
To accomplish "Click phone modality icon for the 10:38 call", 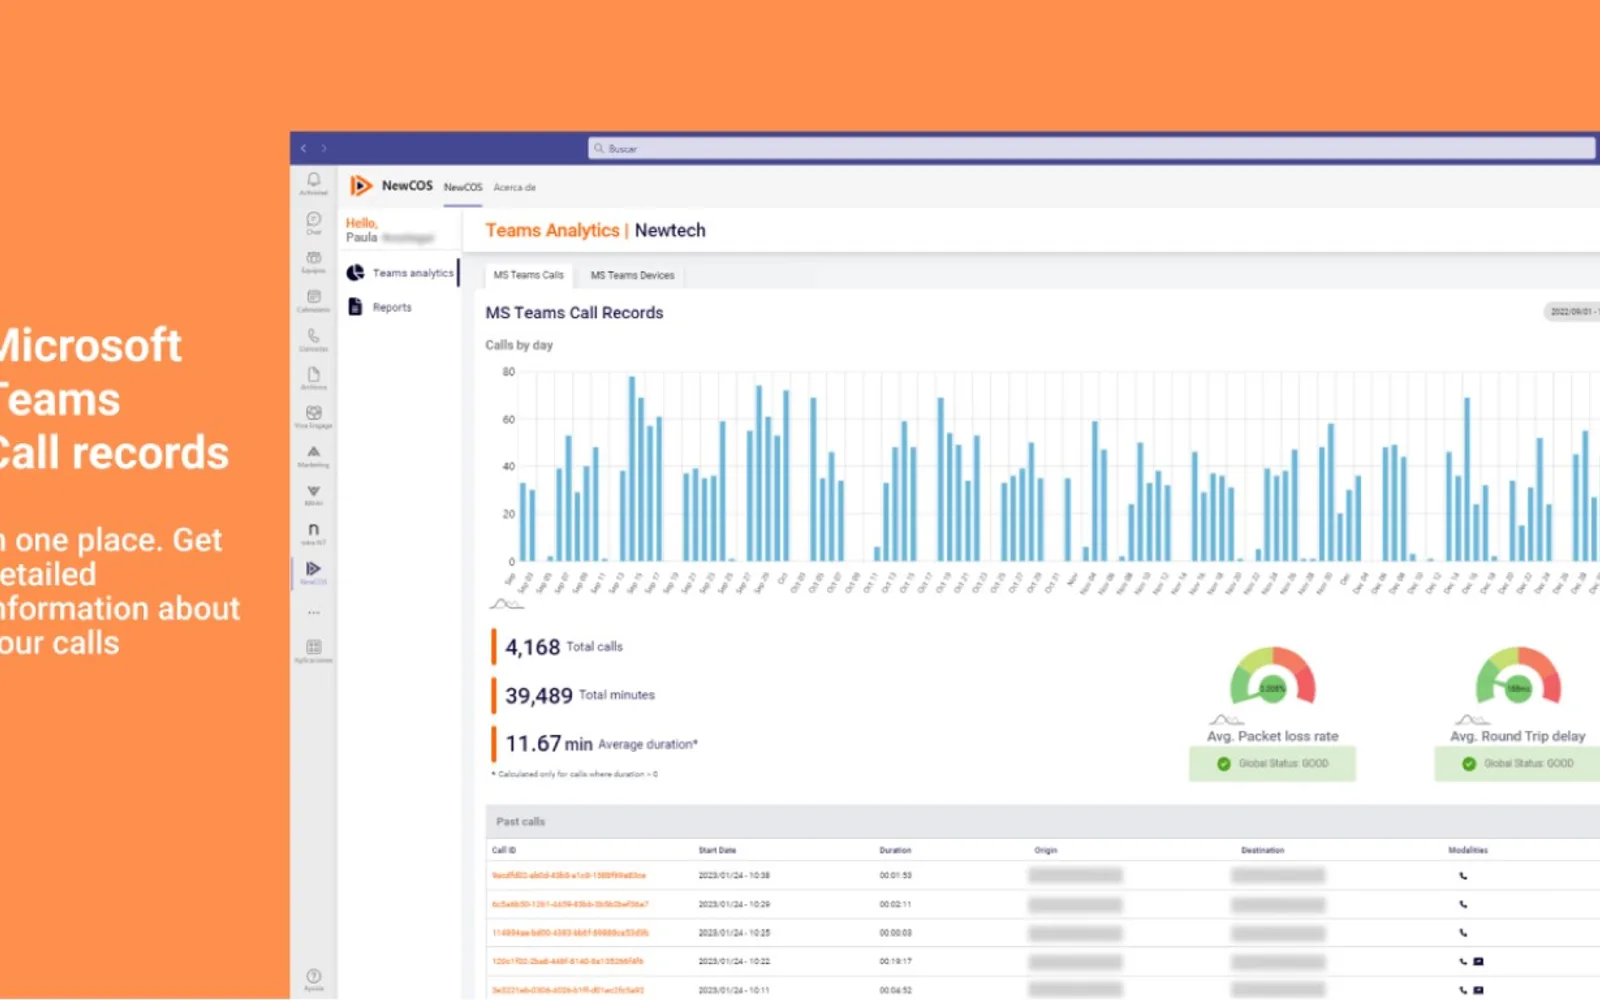I will click(x=1463, y=876).
